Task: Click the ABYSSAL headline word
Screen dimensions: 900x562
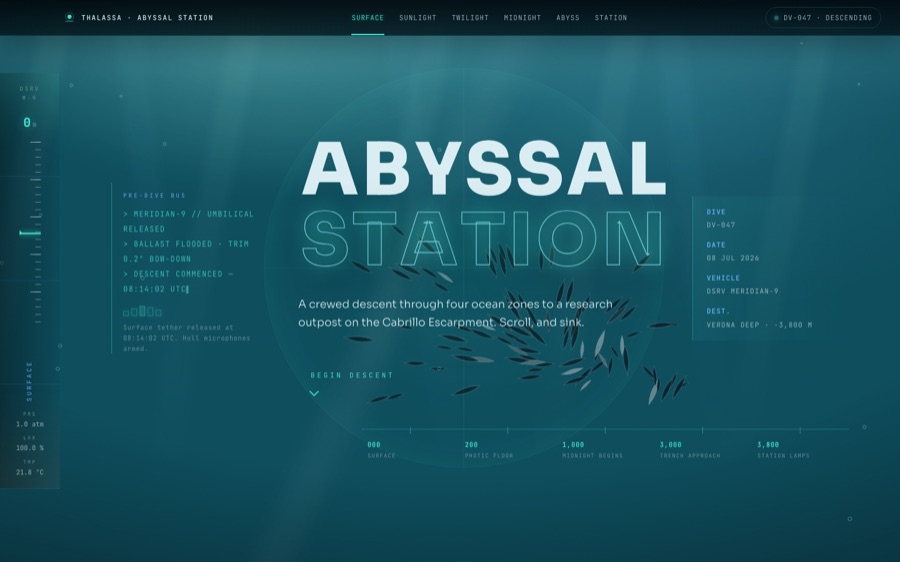Action: pos(484,168)
